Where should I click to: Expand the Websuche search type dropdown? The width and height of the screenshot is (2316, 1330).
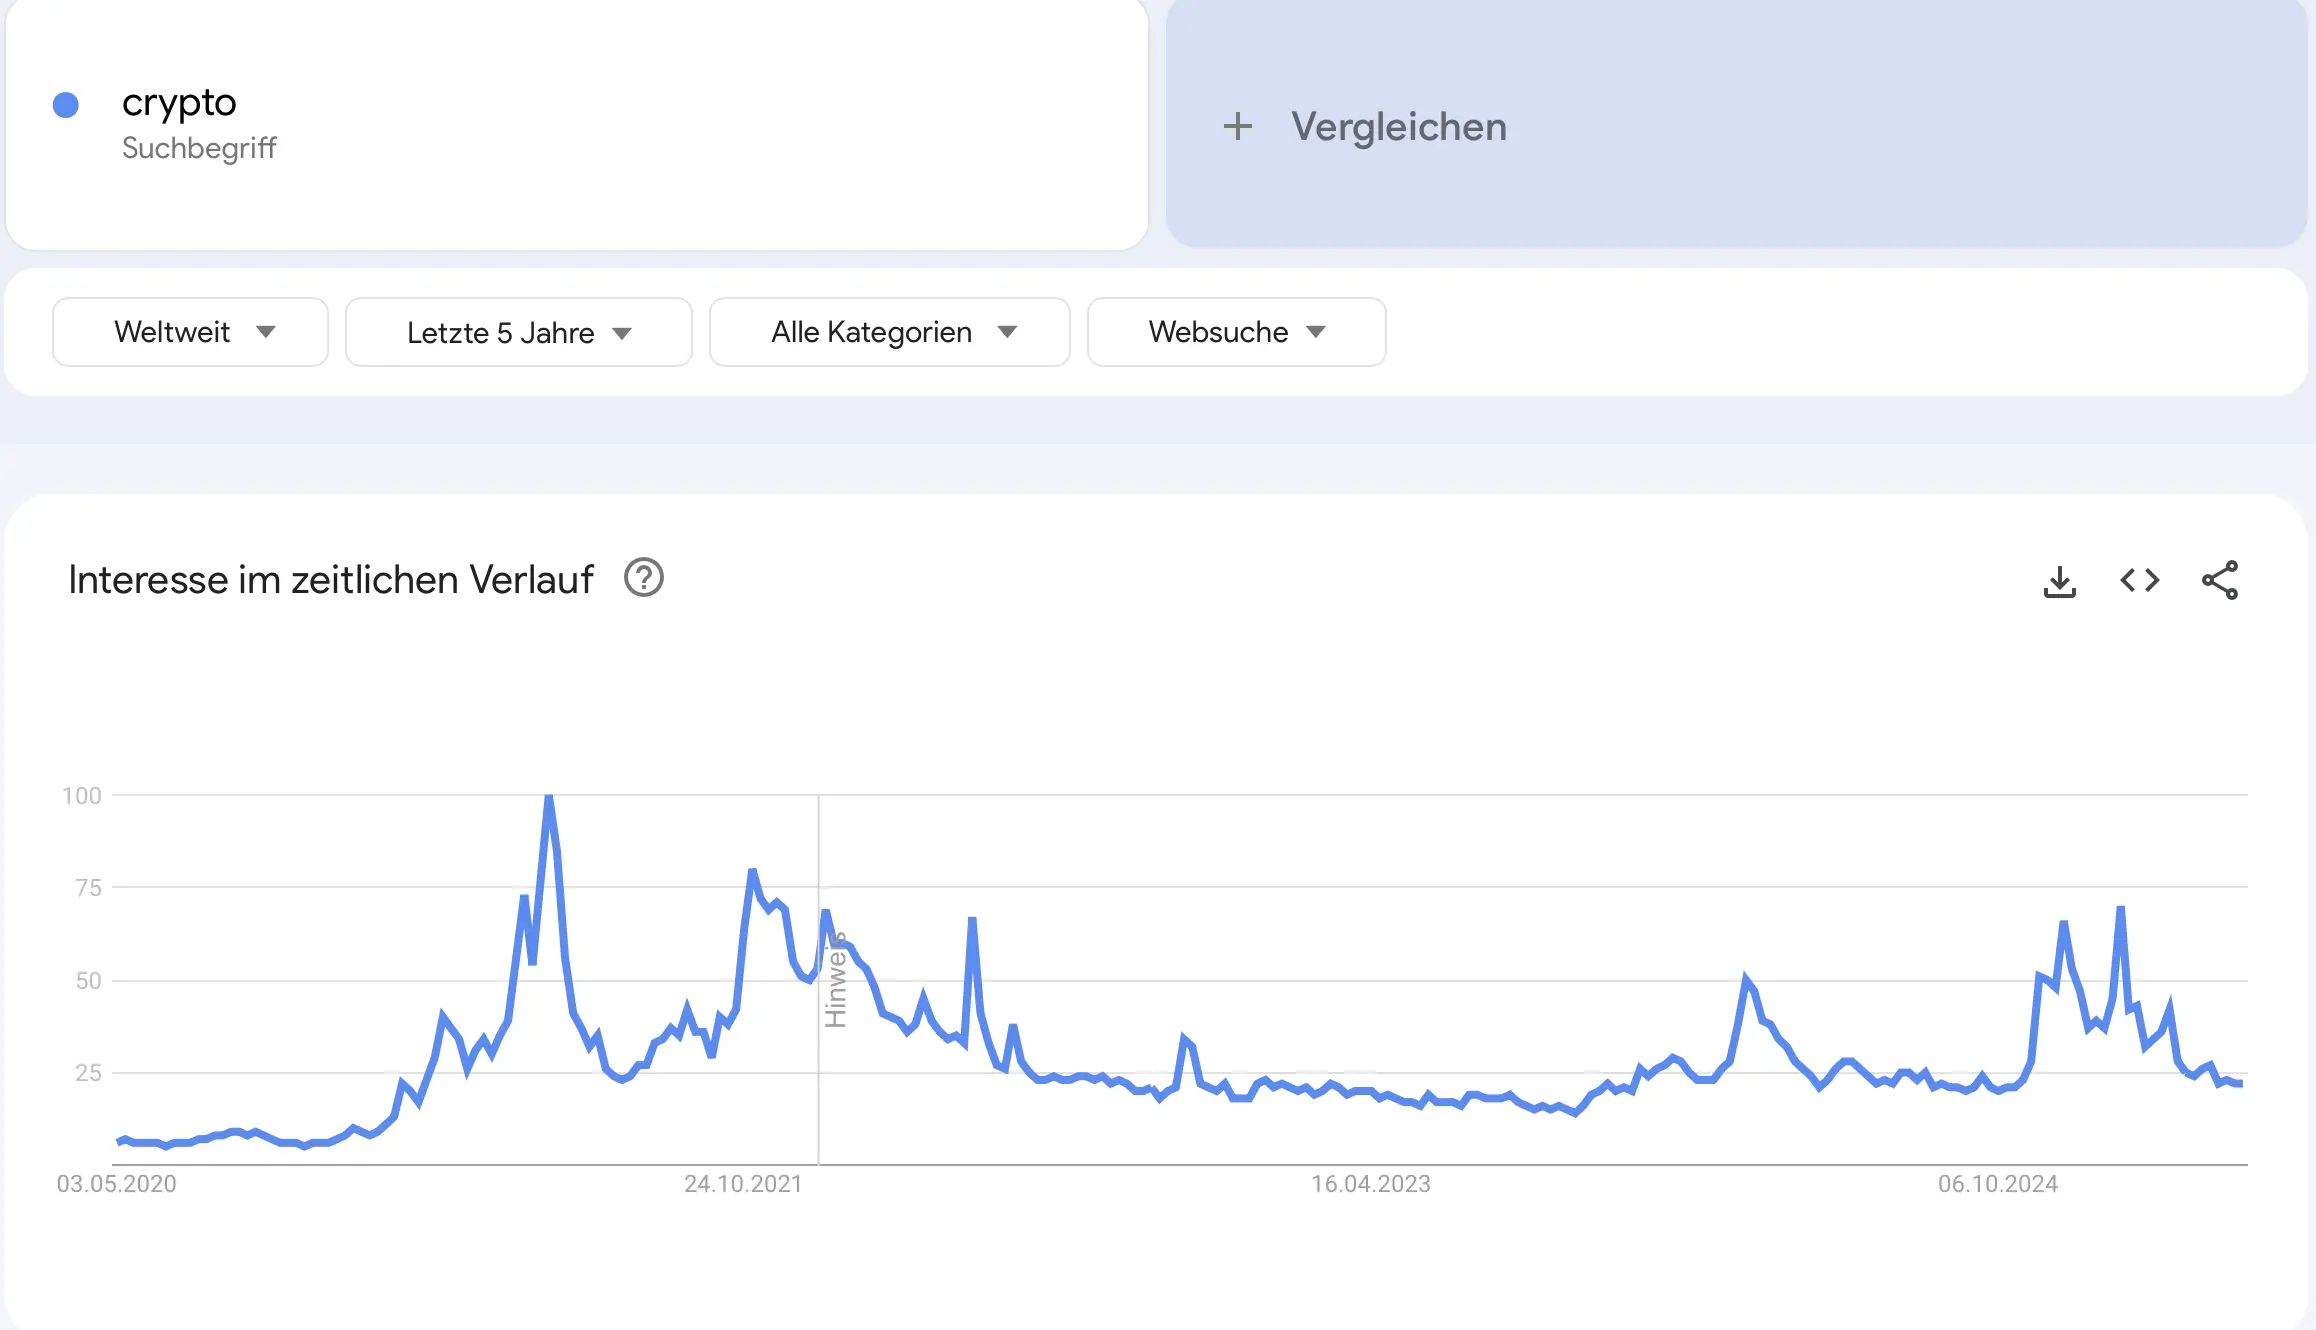tap(1236, 332)
